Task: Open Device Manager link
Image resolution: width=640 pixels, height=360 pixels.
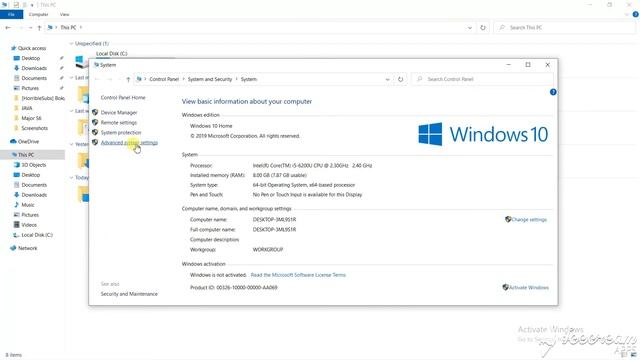Action: [x=119, y=112]
